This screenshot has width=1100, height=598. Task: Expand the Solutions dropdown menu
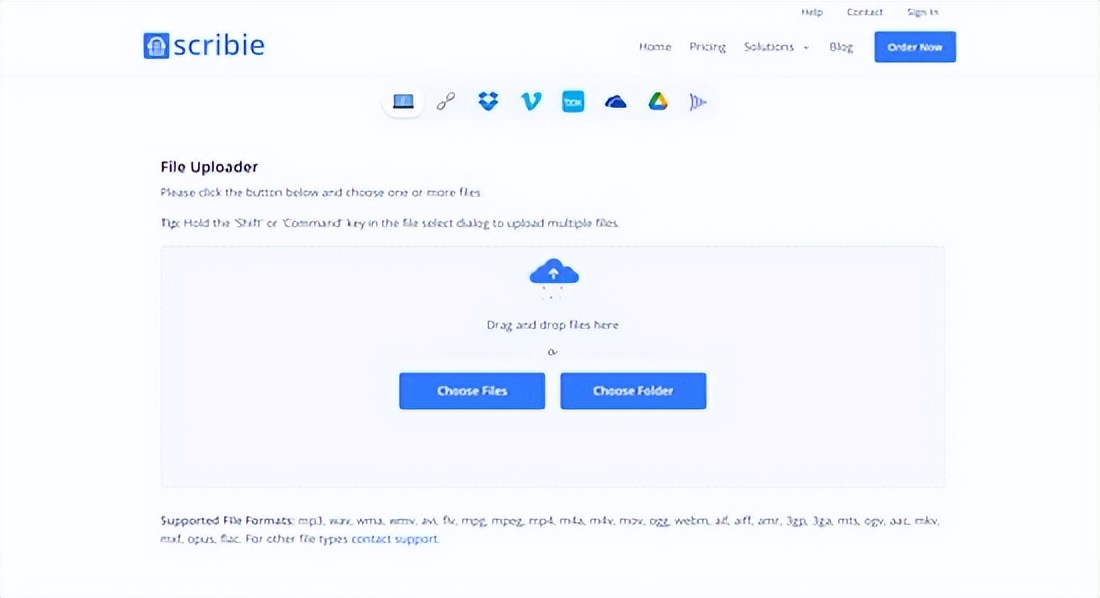coord(776,47)
